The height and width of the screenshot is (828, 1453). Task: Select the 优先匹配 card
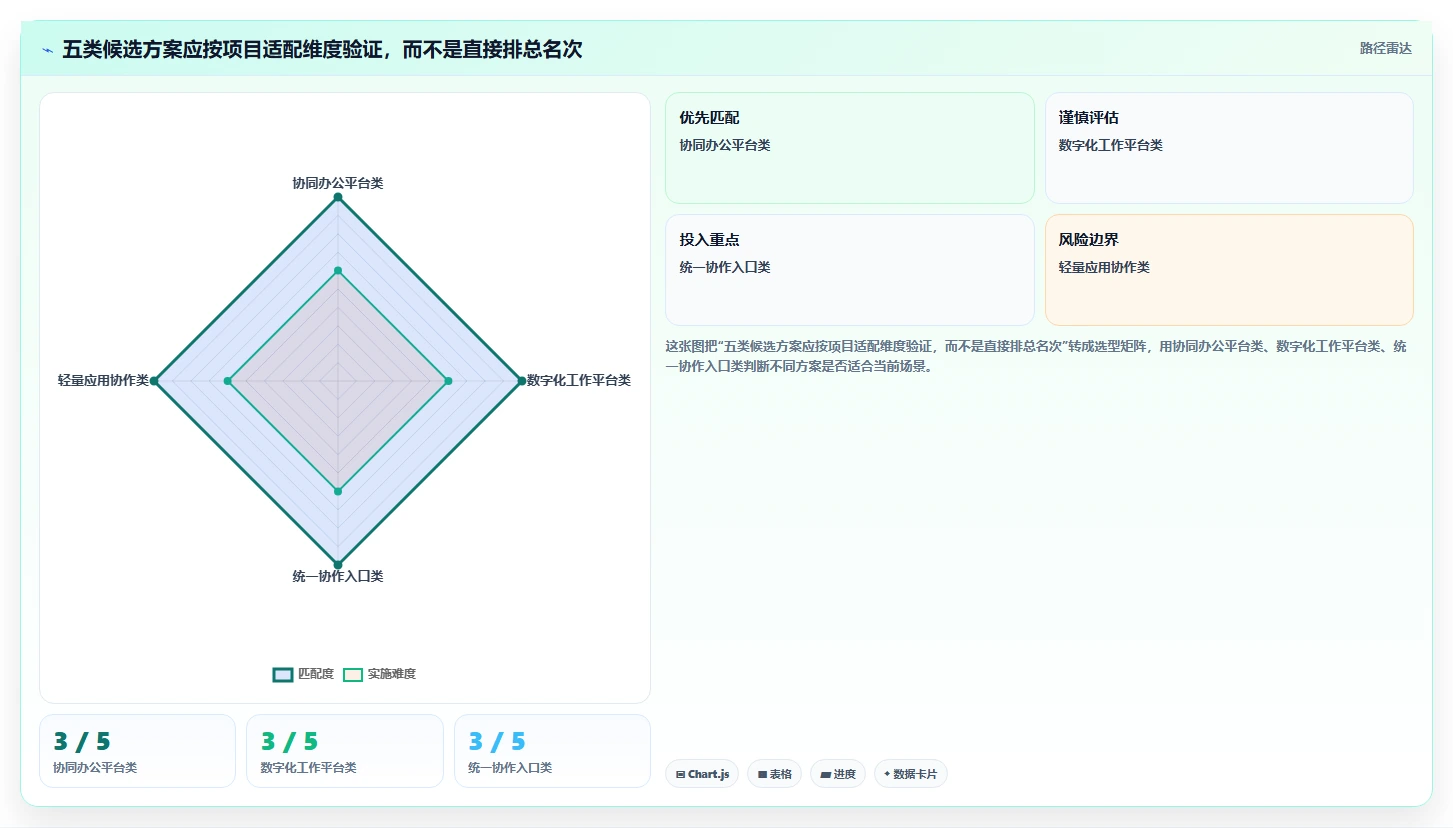coord(850,148)
